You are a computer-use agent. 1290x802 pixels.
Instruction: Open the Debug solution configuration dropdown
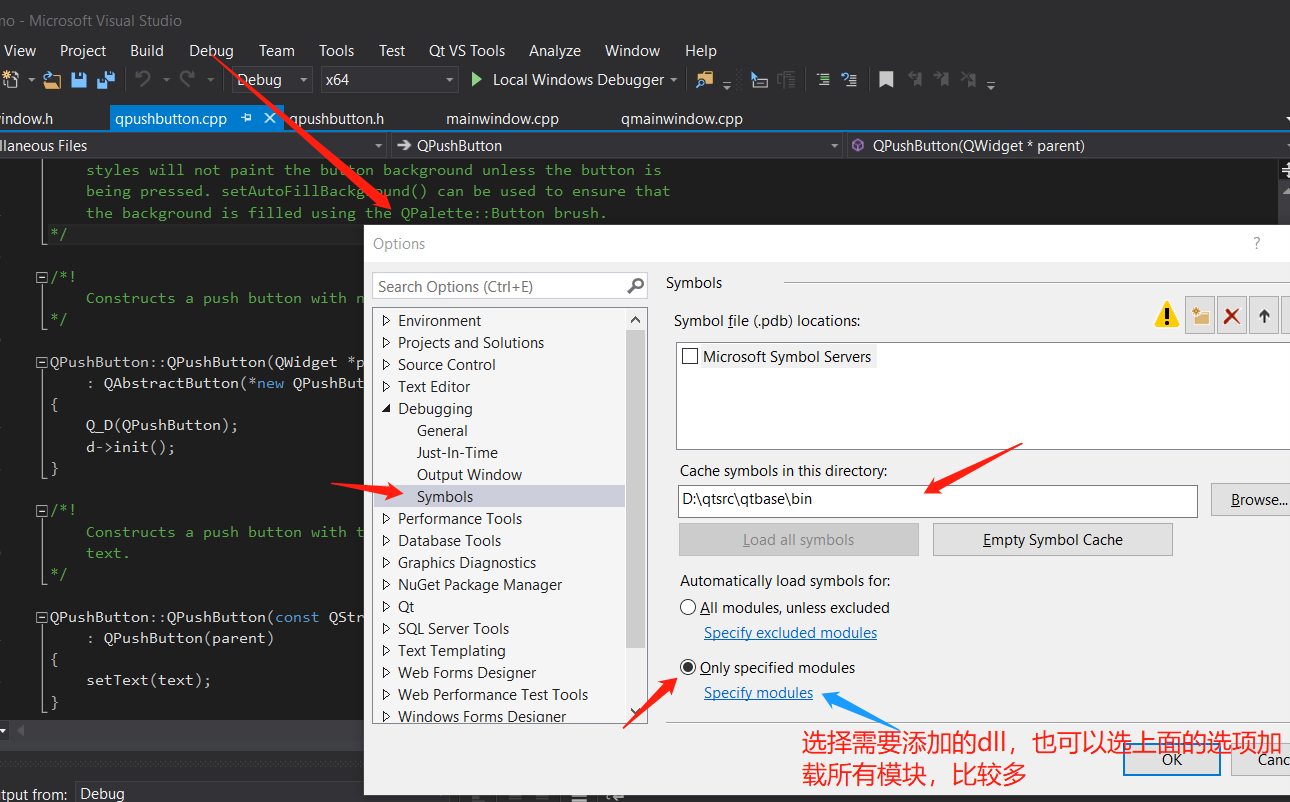[272, 80]
